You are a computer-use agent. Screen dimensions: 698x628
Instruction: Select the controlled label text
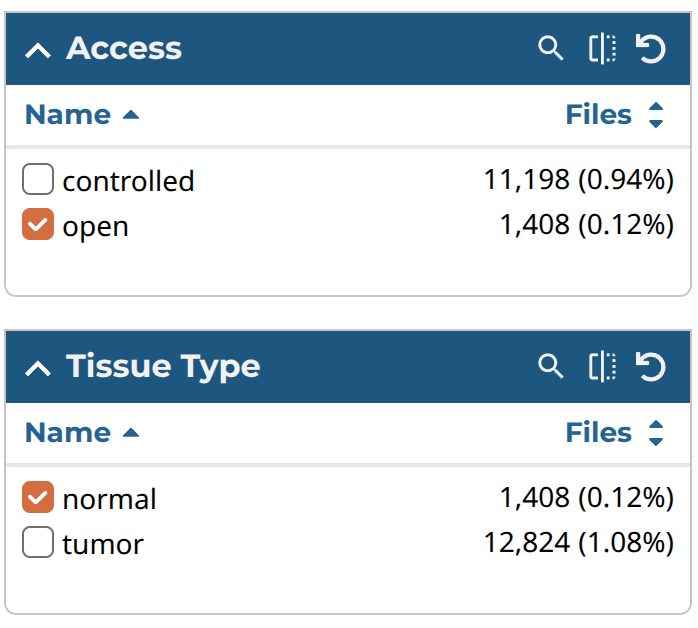pos(128,181)
